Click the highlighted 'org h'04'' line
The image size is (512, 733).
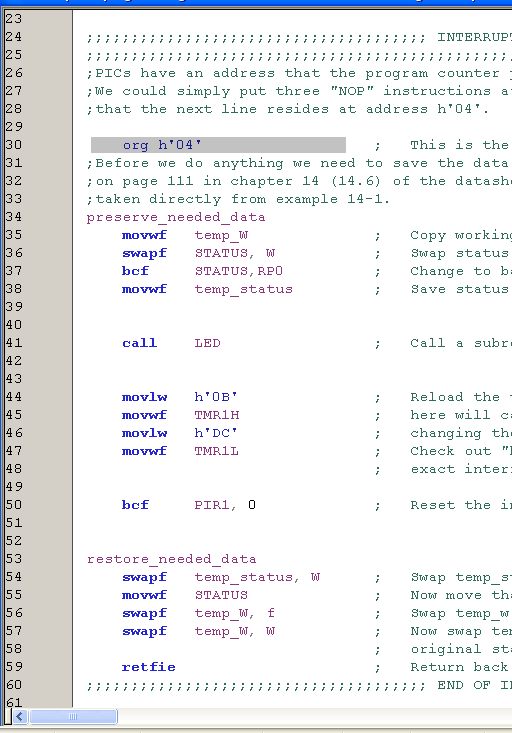pyautogui.click(x=218, y=145)
